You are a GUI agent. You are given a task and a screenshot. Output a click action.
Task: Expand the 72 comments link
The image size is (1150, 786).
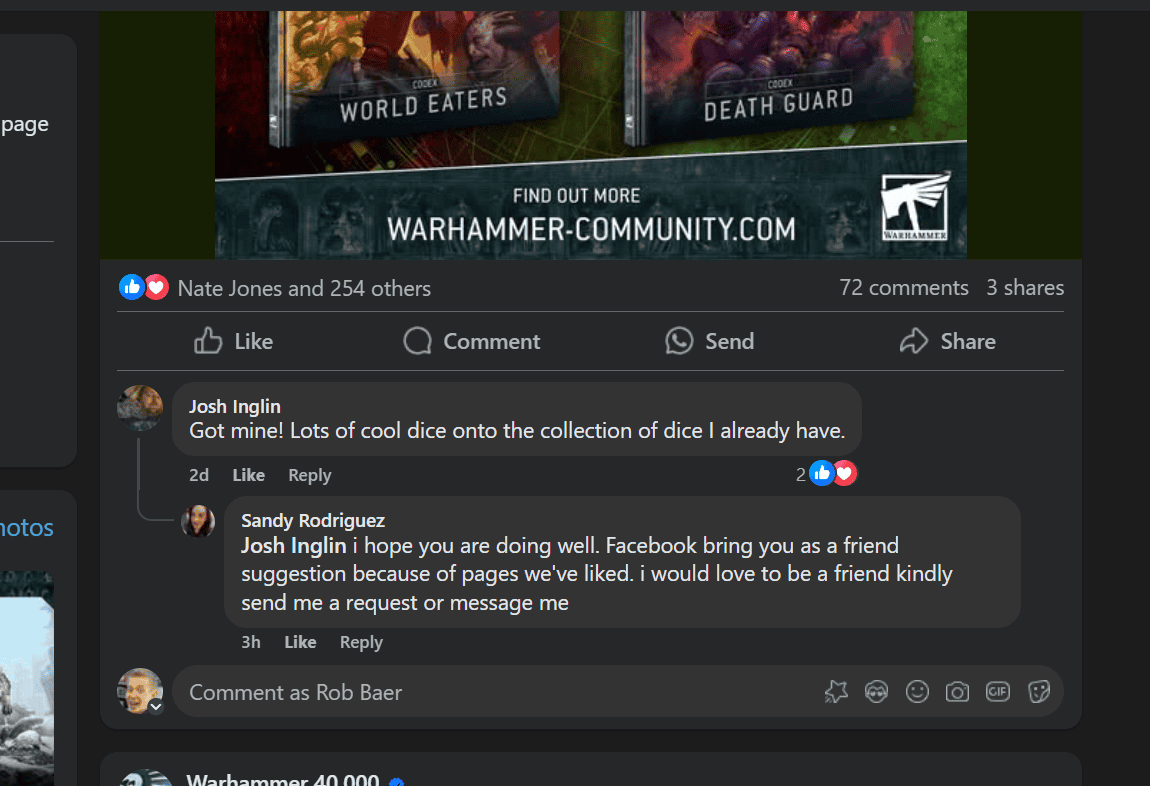pos(904,287)
